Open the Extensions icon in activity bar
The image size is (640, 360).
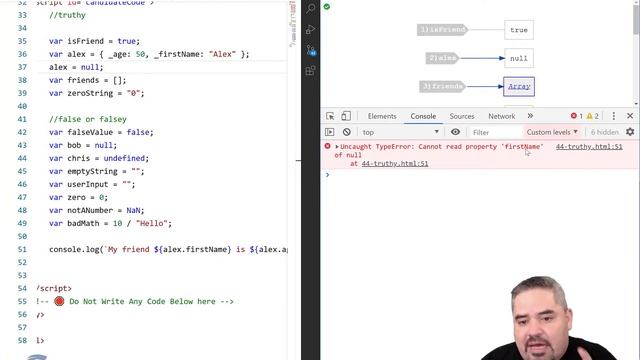coord(311,71)
